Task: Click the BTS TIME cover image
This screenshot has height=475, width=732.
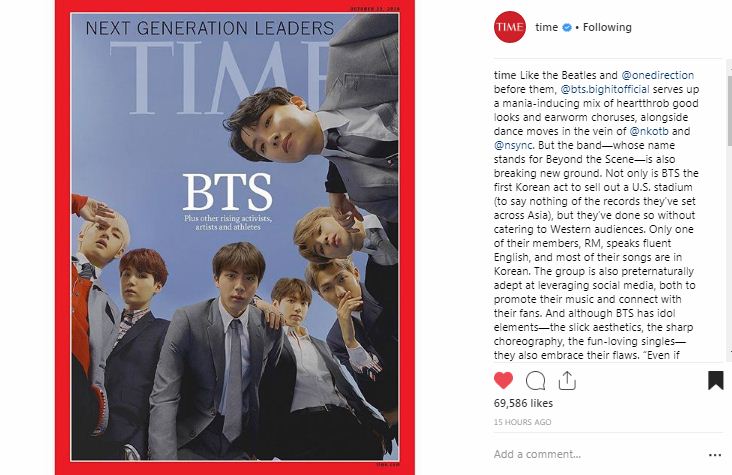Action: pos(235,237)
